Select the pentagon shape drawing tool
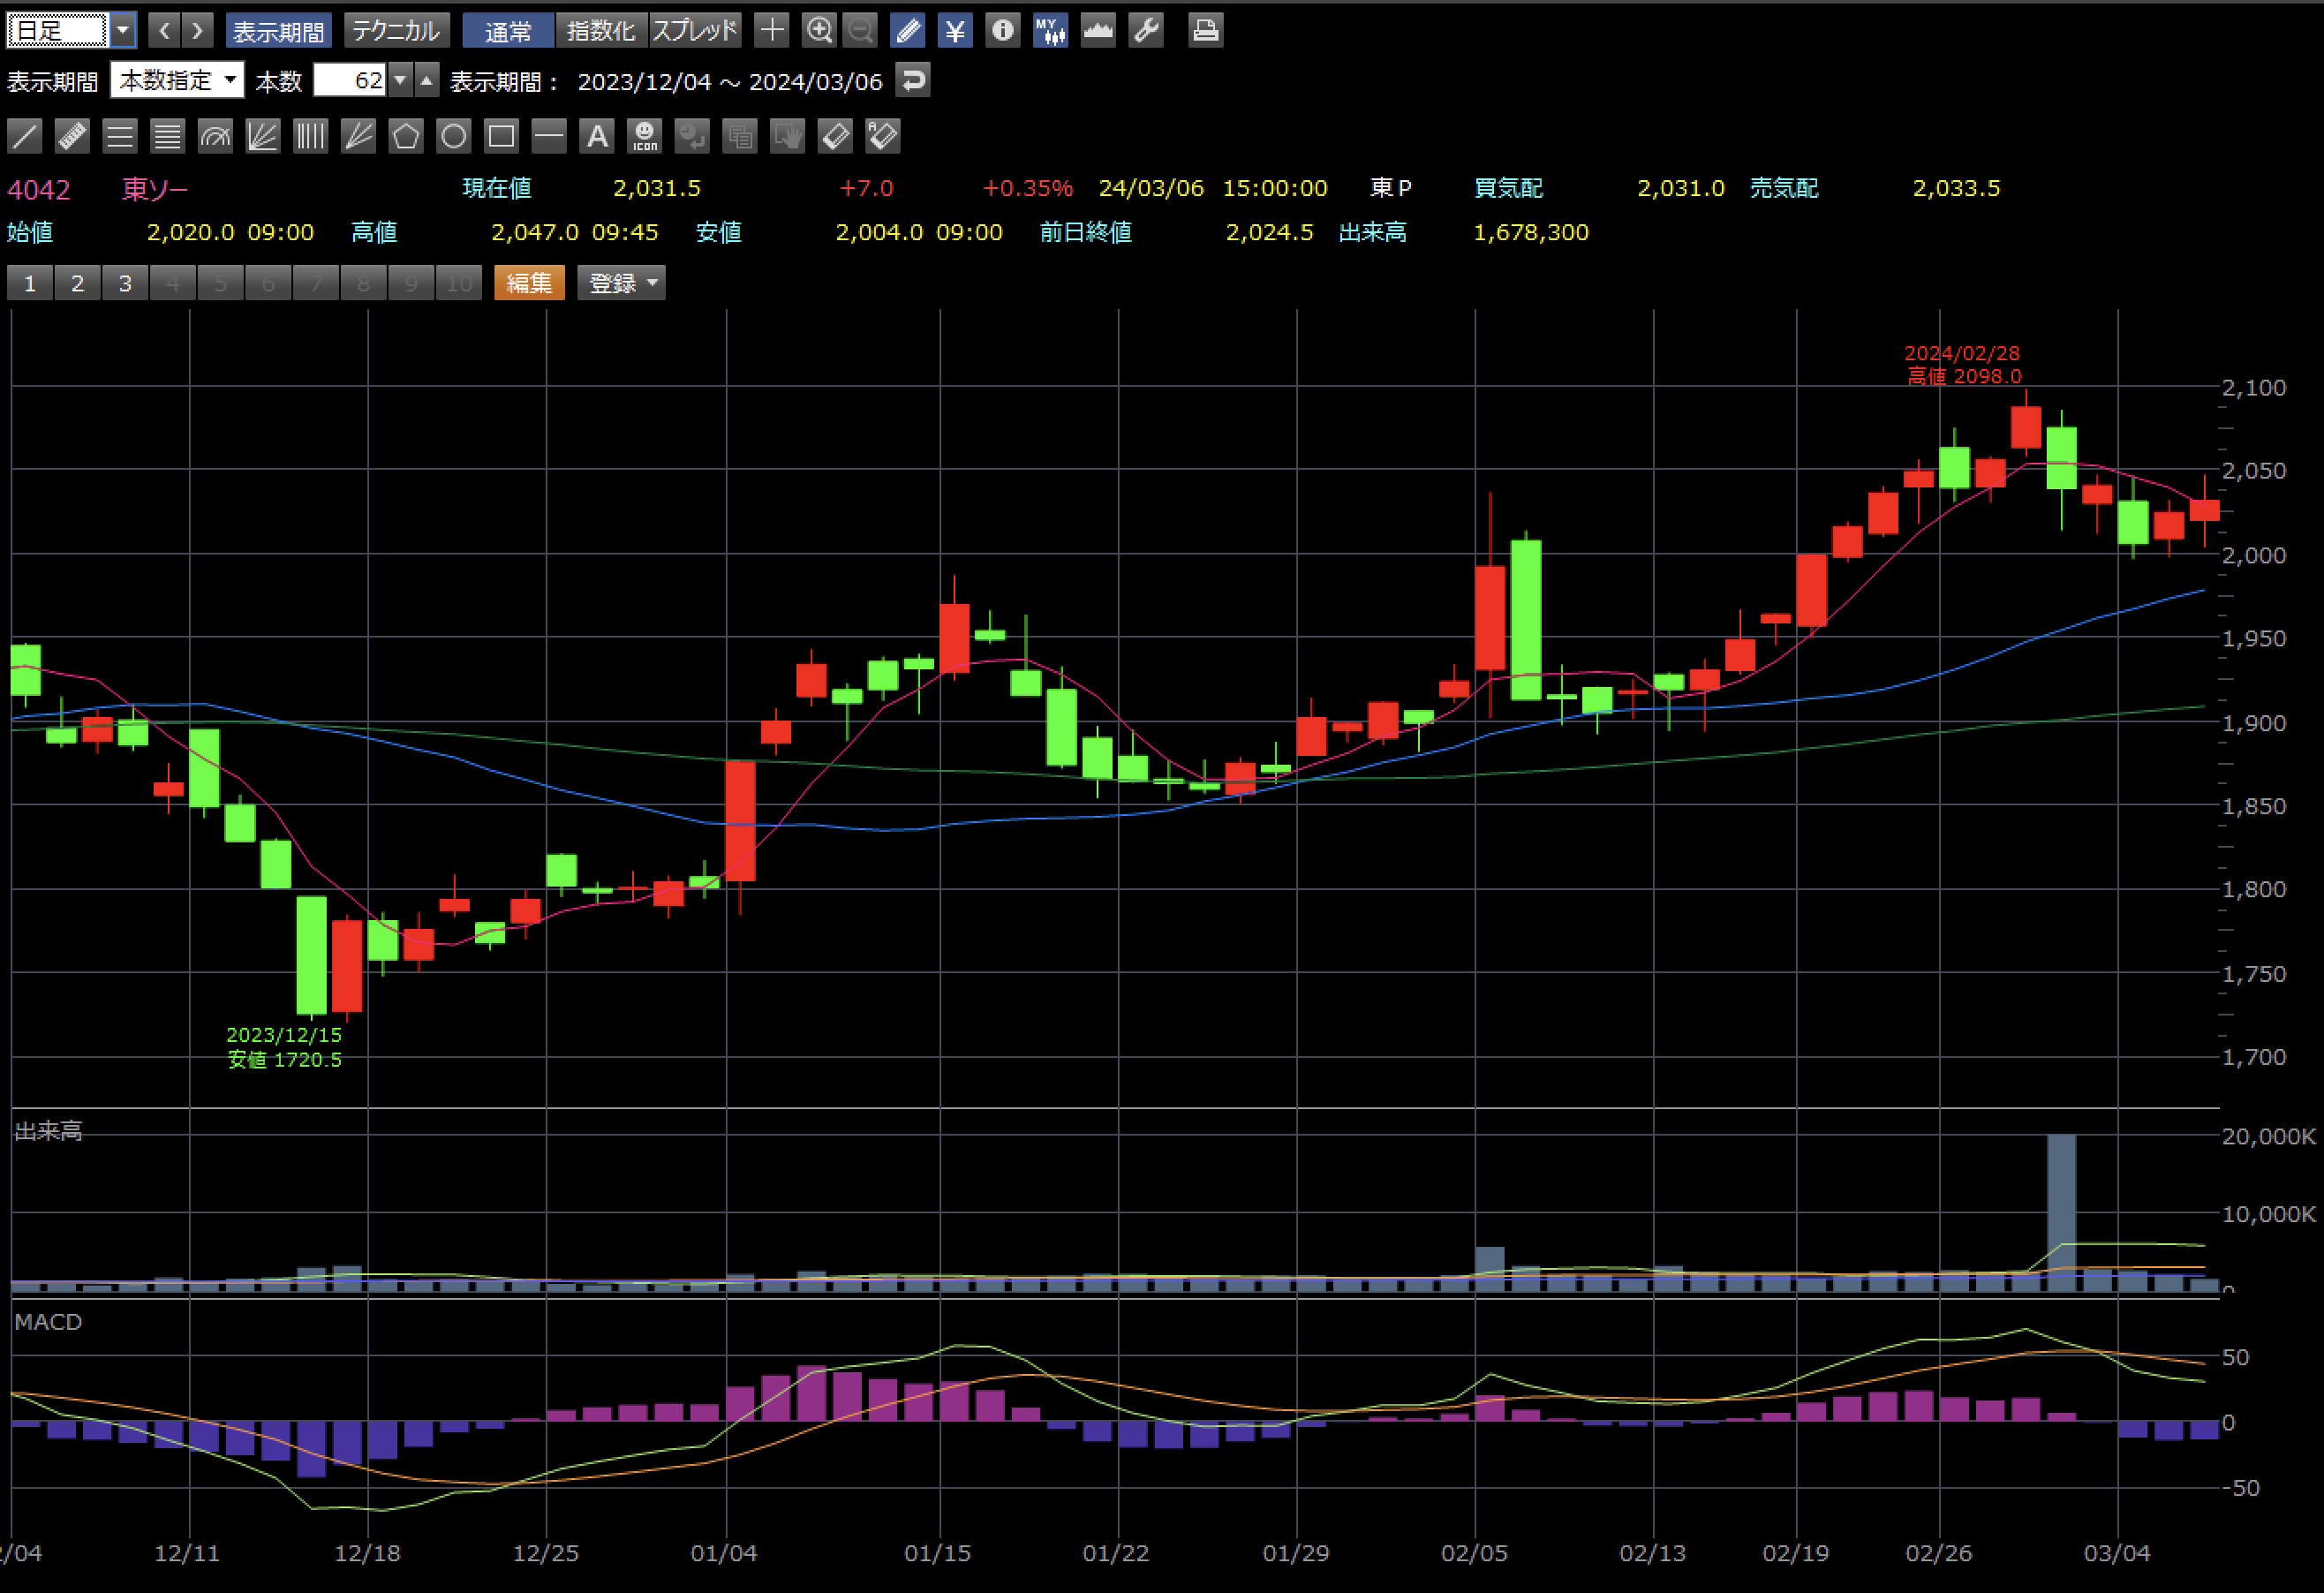 point(405,136)
